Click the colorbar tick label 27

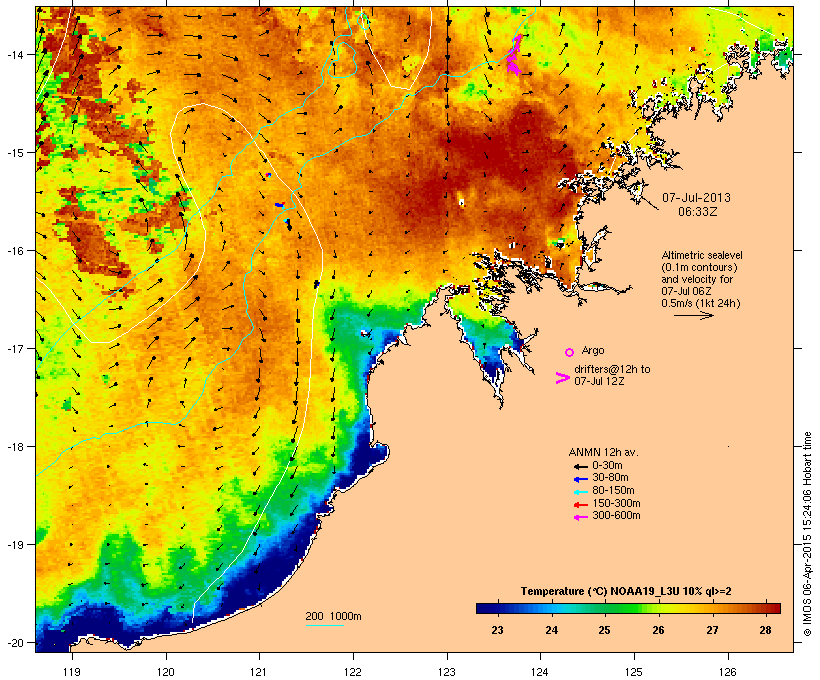[x=712, y=630]
